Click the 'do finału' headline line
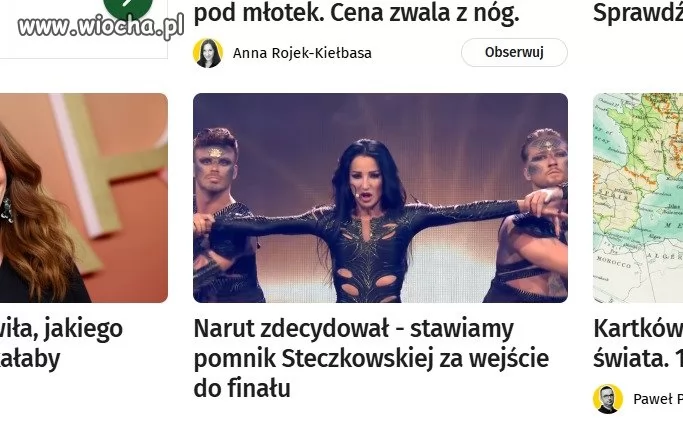The image size is (683, 441). pyautogui.click(x=242, y=388)
